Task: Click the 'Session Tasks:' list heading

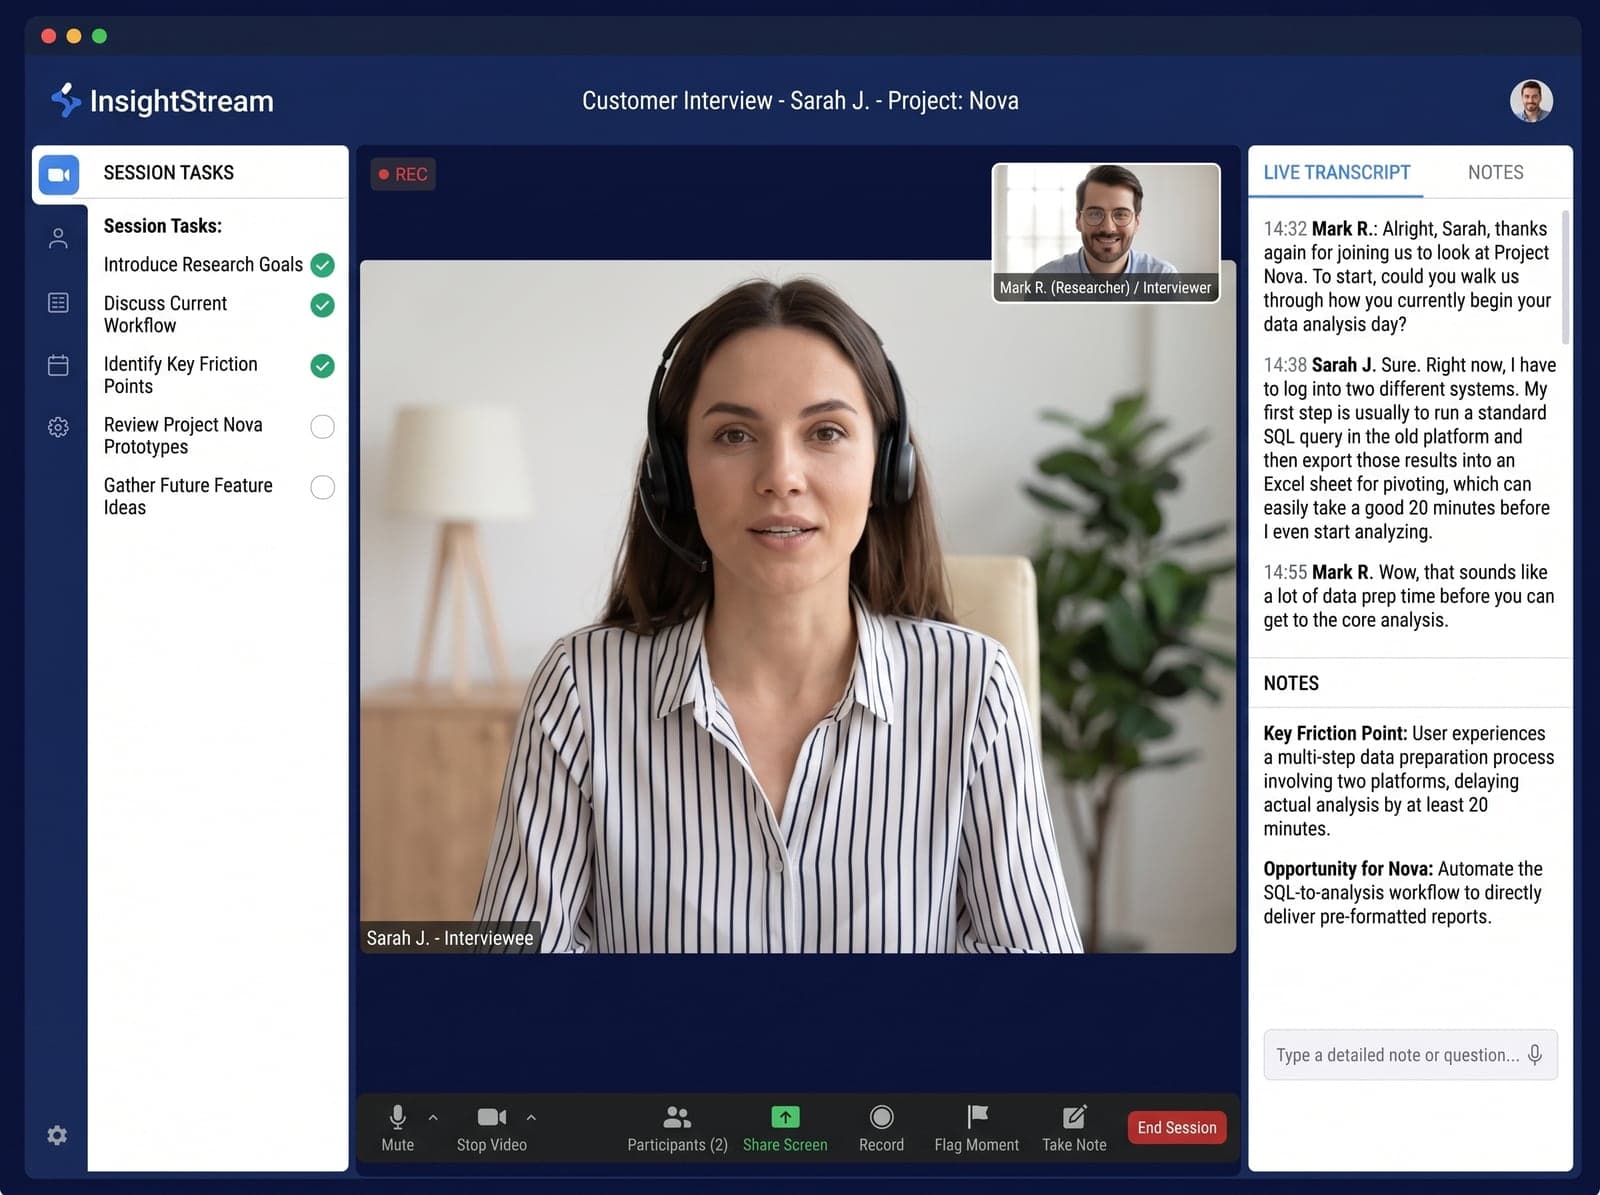Action: (x=163, y=226)
